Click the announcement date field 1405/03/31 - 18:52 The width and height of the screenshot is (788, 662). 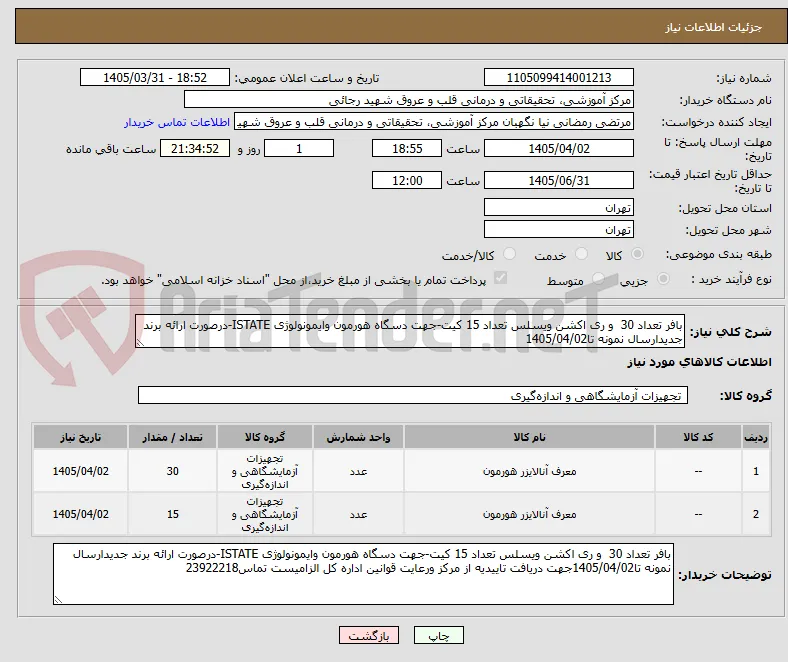(155, 77)
